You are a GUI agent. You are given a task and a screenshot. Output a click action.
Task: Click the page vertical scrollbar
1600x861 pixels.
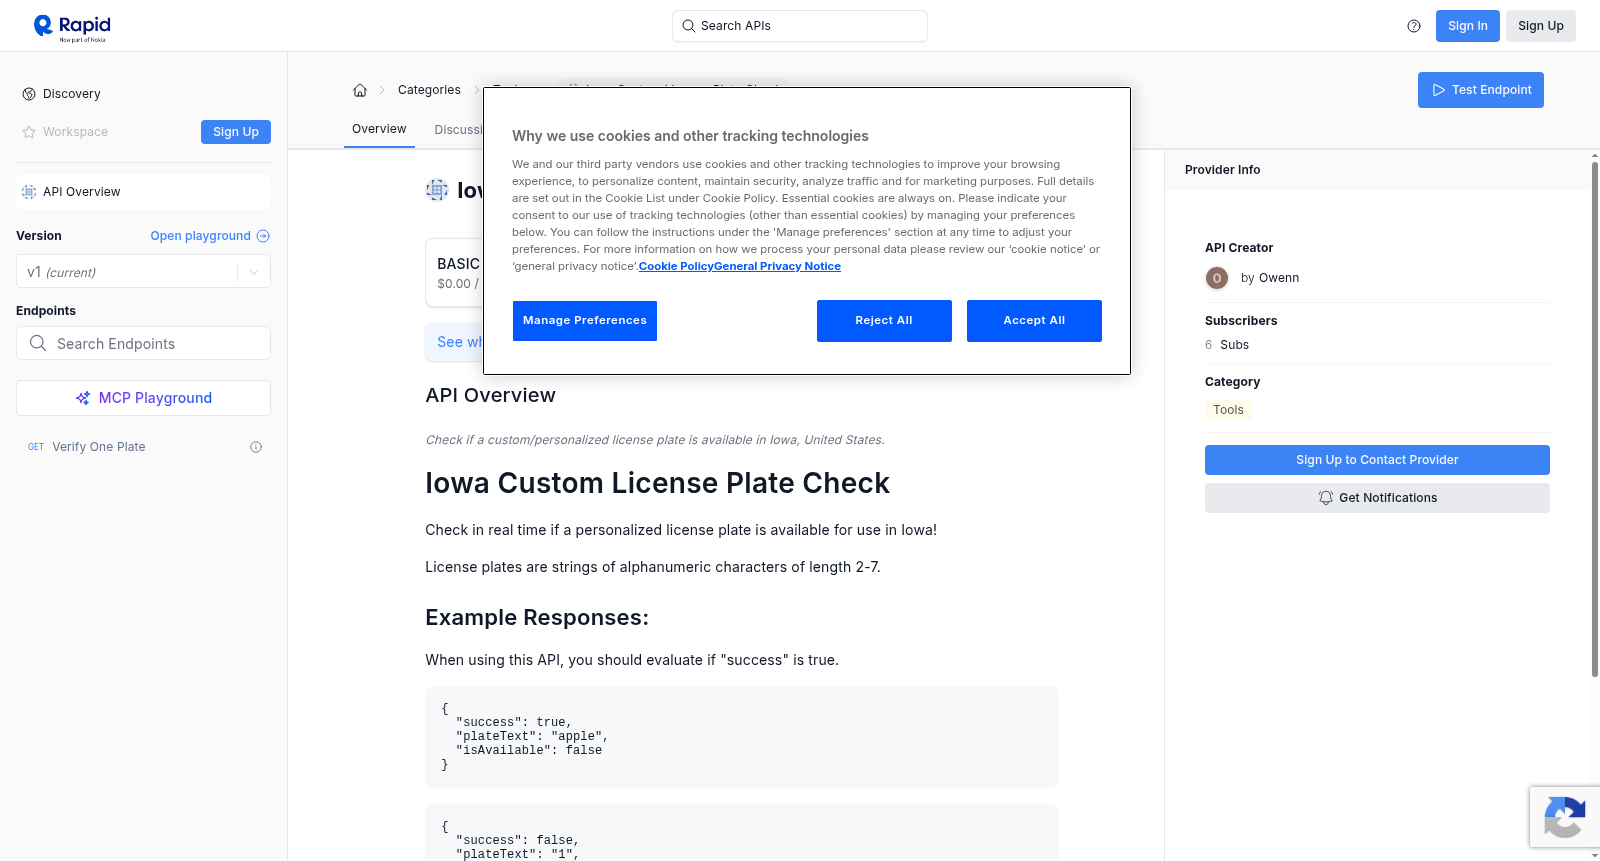1594,418
